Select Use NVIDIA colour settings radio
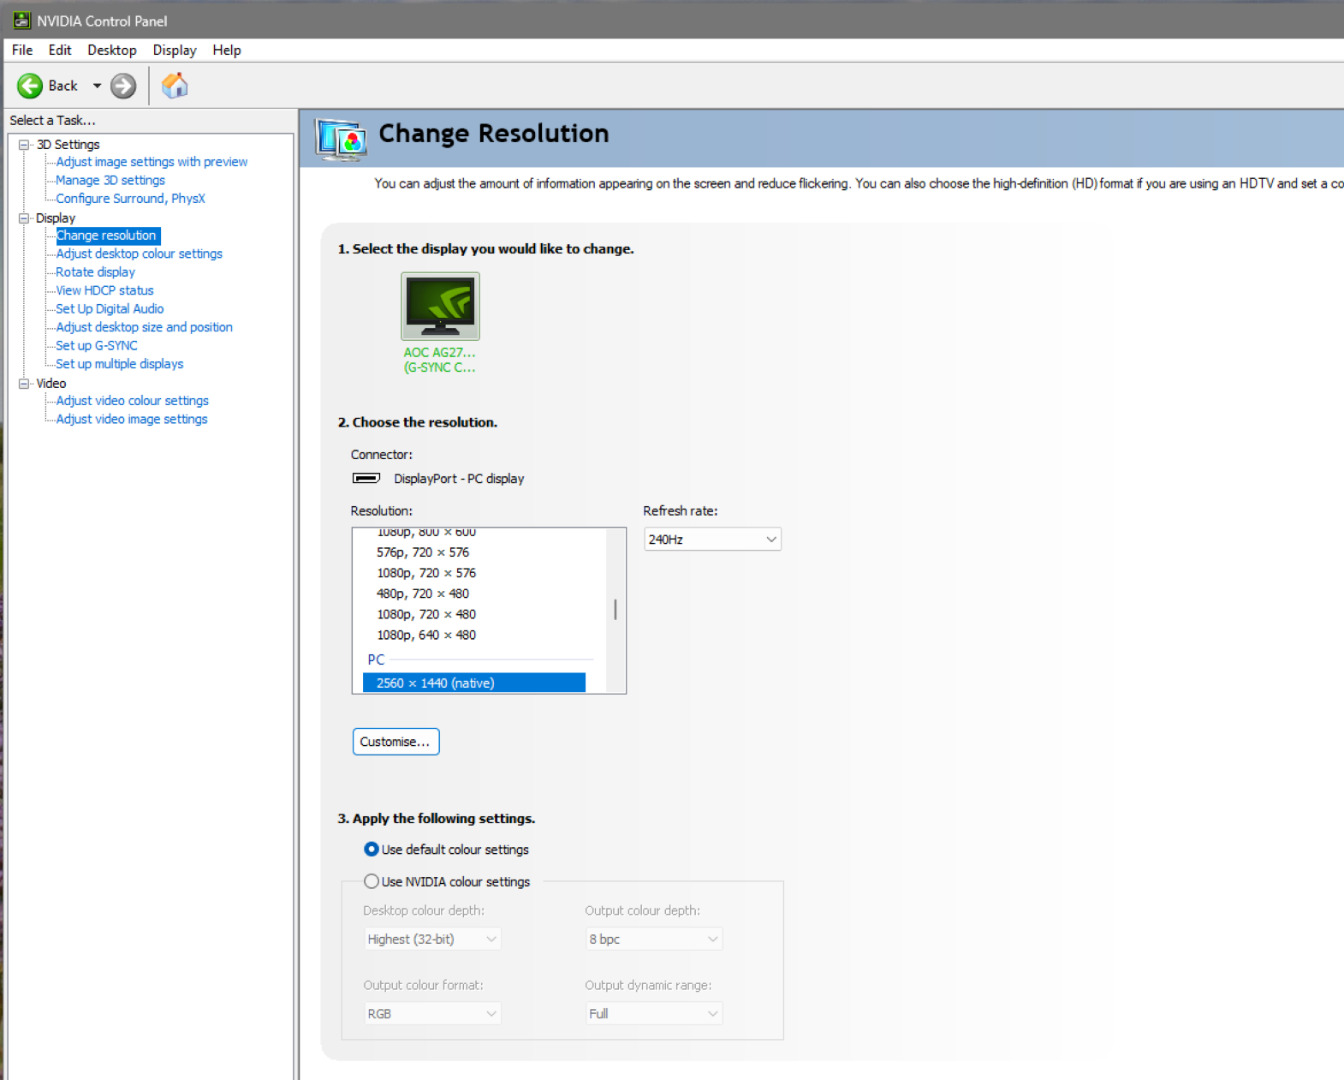Viewport: 1344px width, 1080px height. (372, 881)
